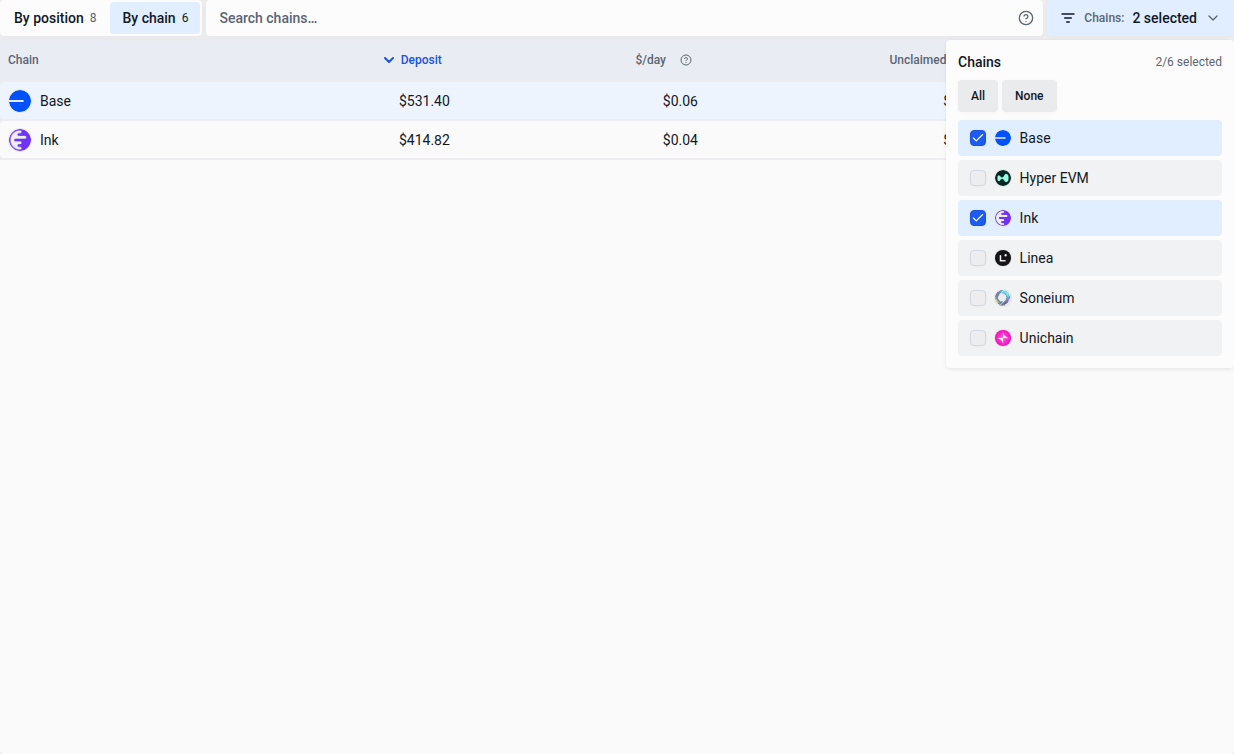The height and width of the screenshot is (754, 1234).
Task: Click the Linea logo in filter list
Action: pyautogui.click(x=1003, y=258)
